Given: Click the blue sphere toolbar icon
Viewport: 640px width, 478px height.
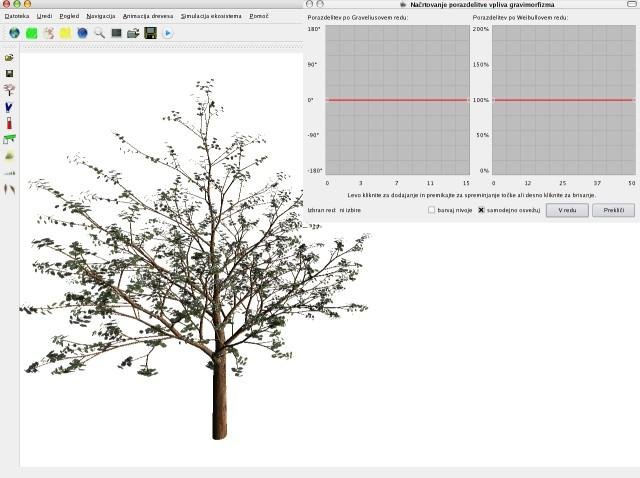Looking at the screenshot, I should click(x=82, y=33).
